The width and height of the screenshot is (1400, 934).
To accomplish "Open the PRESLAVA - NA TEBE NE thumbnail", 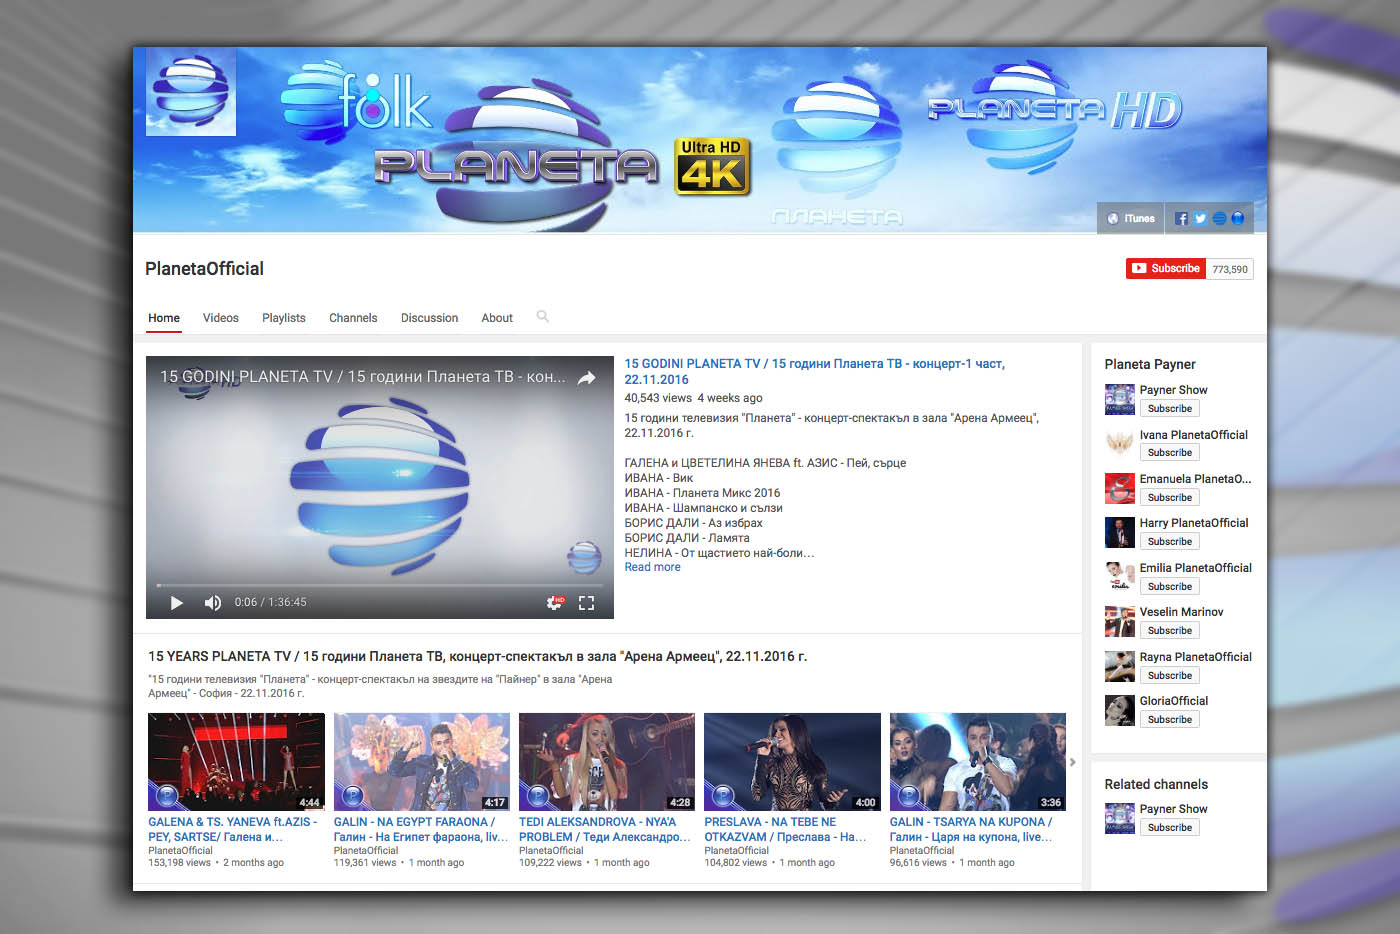I will (x=792, y=761).
